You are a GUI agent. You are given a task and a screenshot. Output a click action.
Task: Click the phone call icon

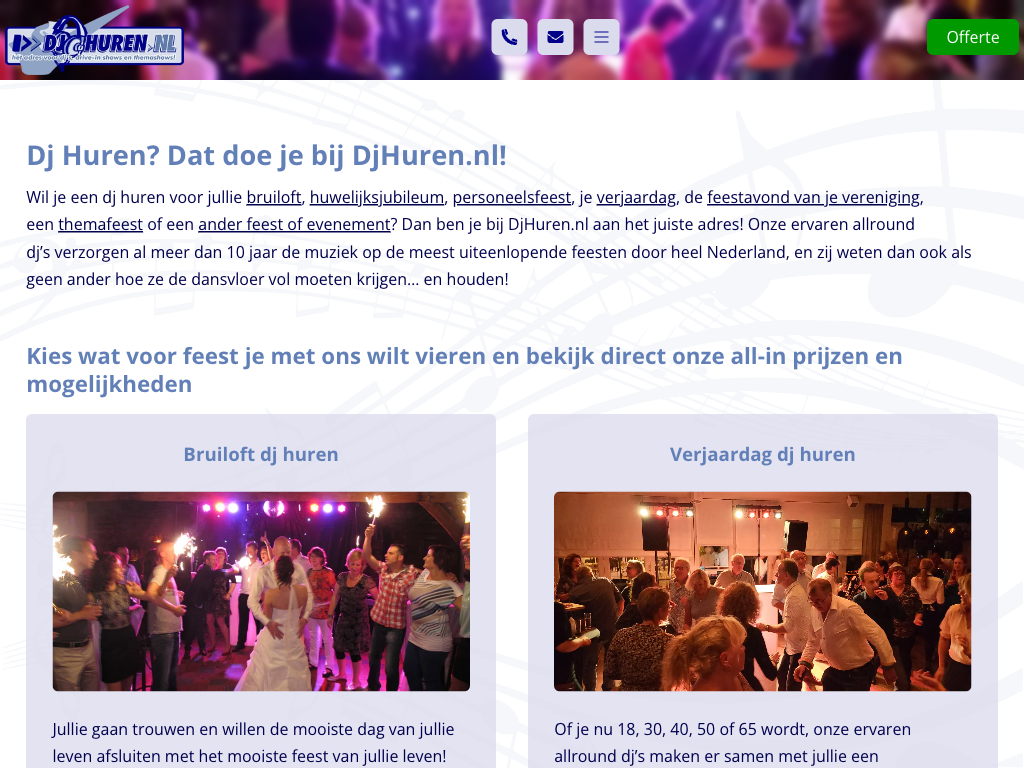coord(509,37)
